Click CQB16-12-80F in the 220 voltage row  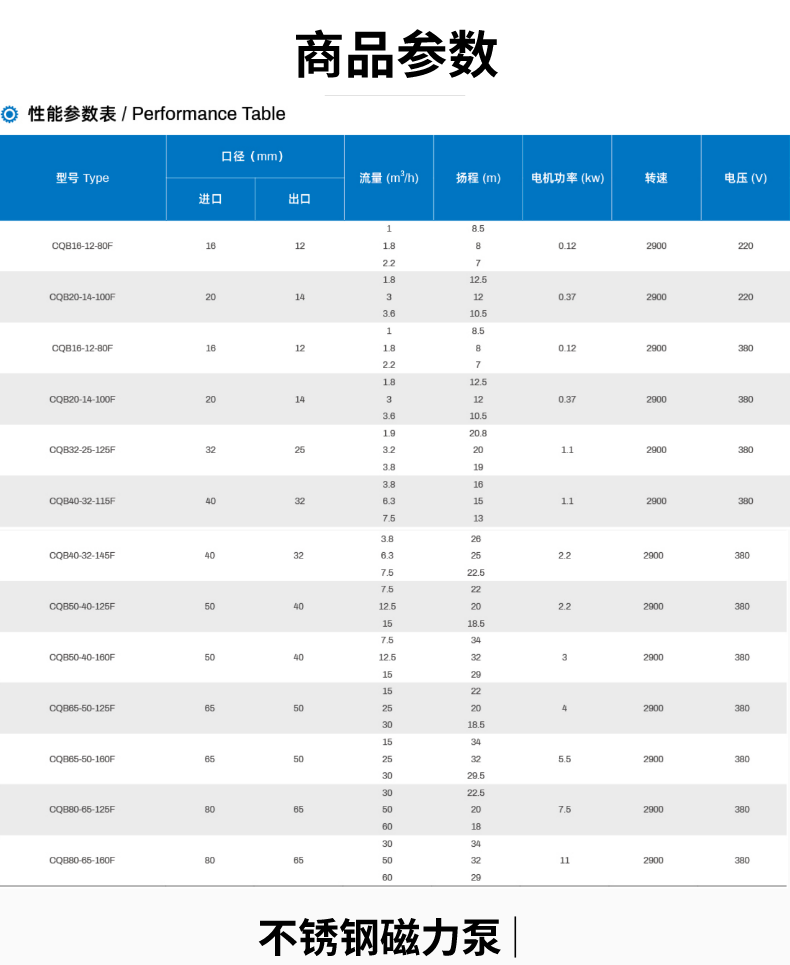[82, 246]
